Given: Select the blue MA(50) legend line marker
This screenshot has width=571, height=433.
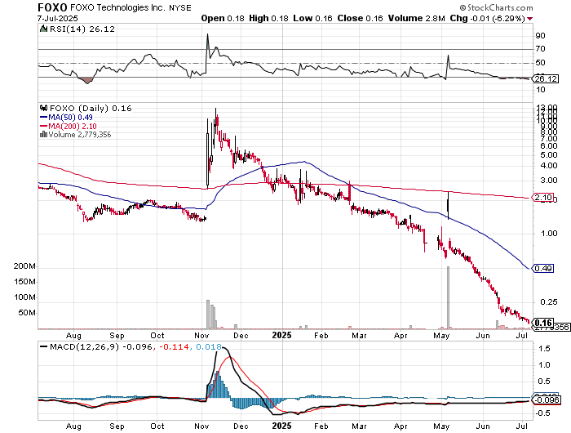Looking at the screenshot, I should (44, 117).
